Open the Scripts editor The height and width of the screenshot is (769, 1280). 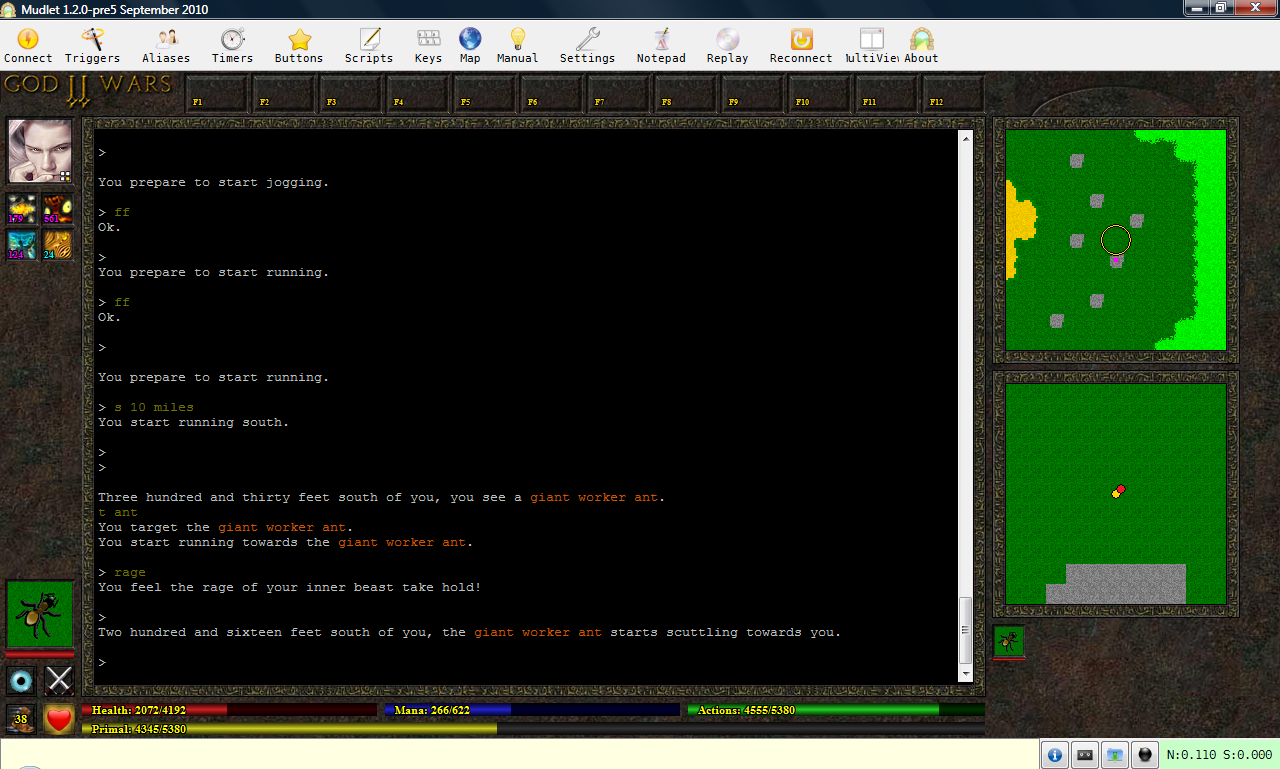pos(369,46)
